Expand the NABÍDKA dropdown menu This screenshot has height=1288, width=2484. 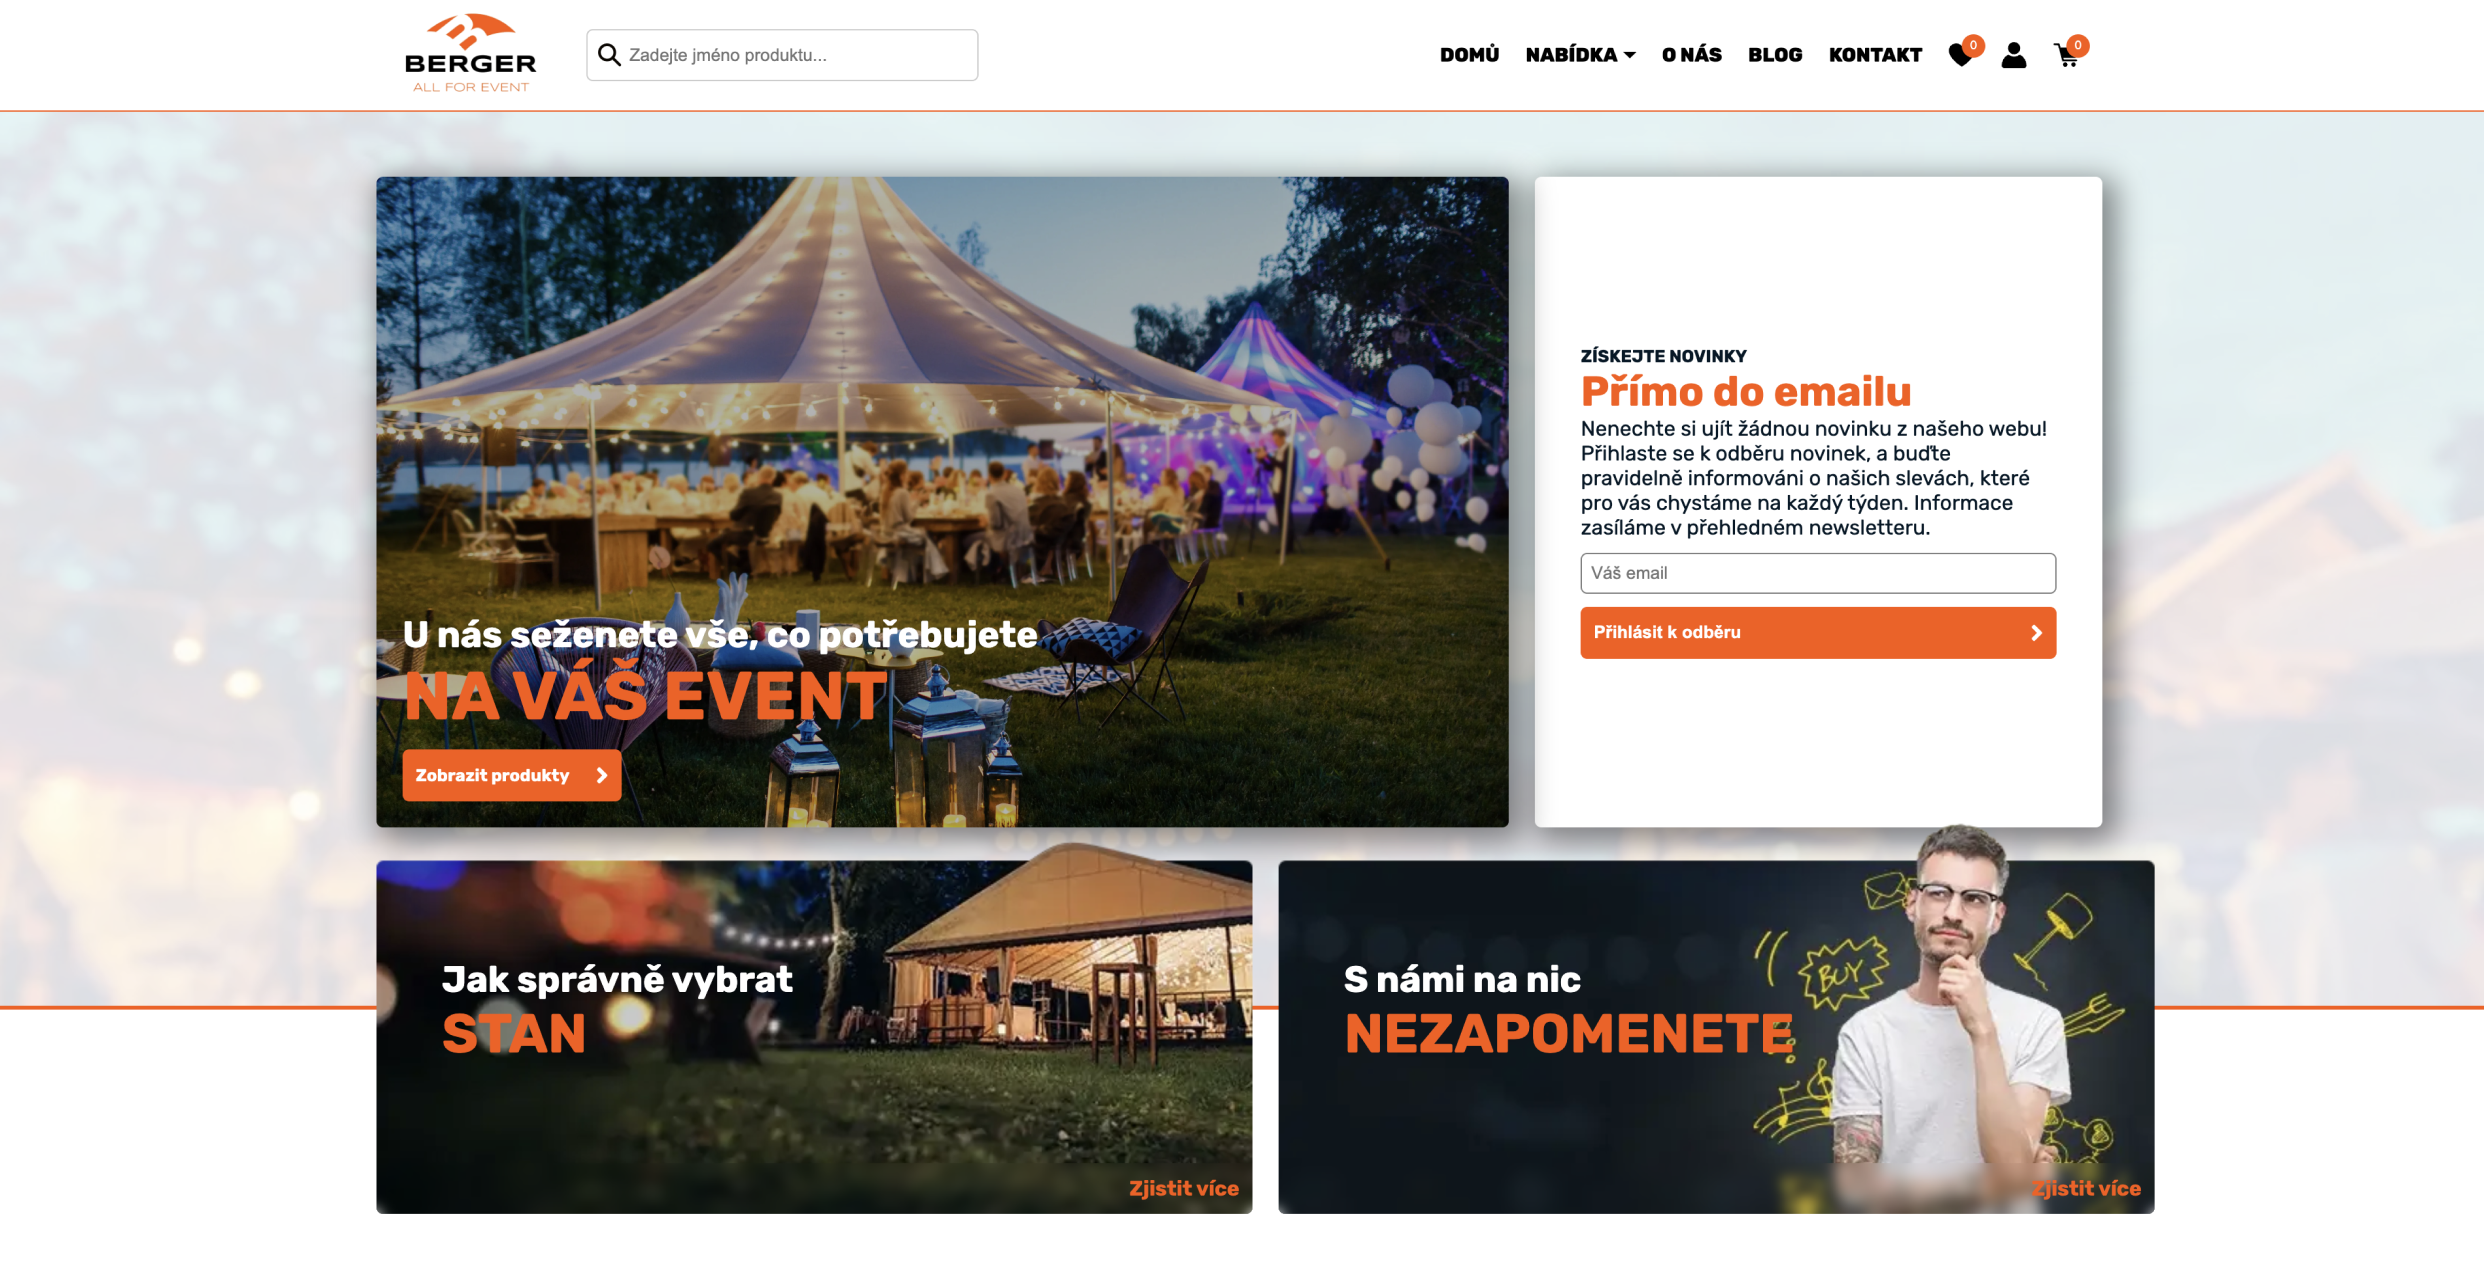tap(1580, 55)
